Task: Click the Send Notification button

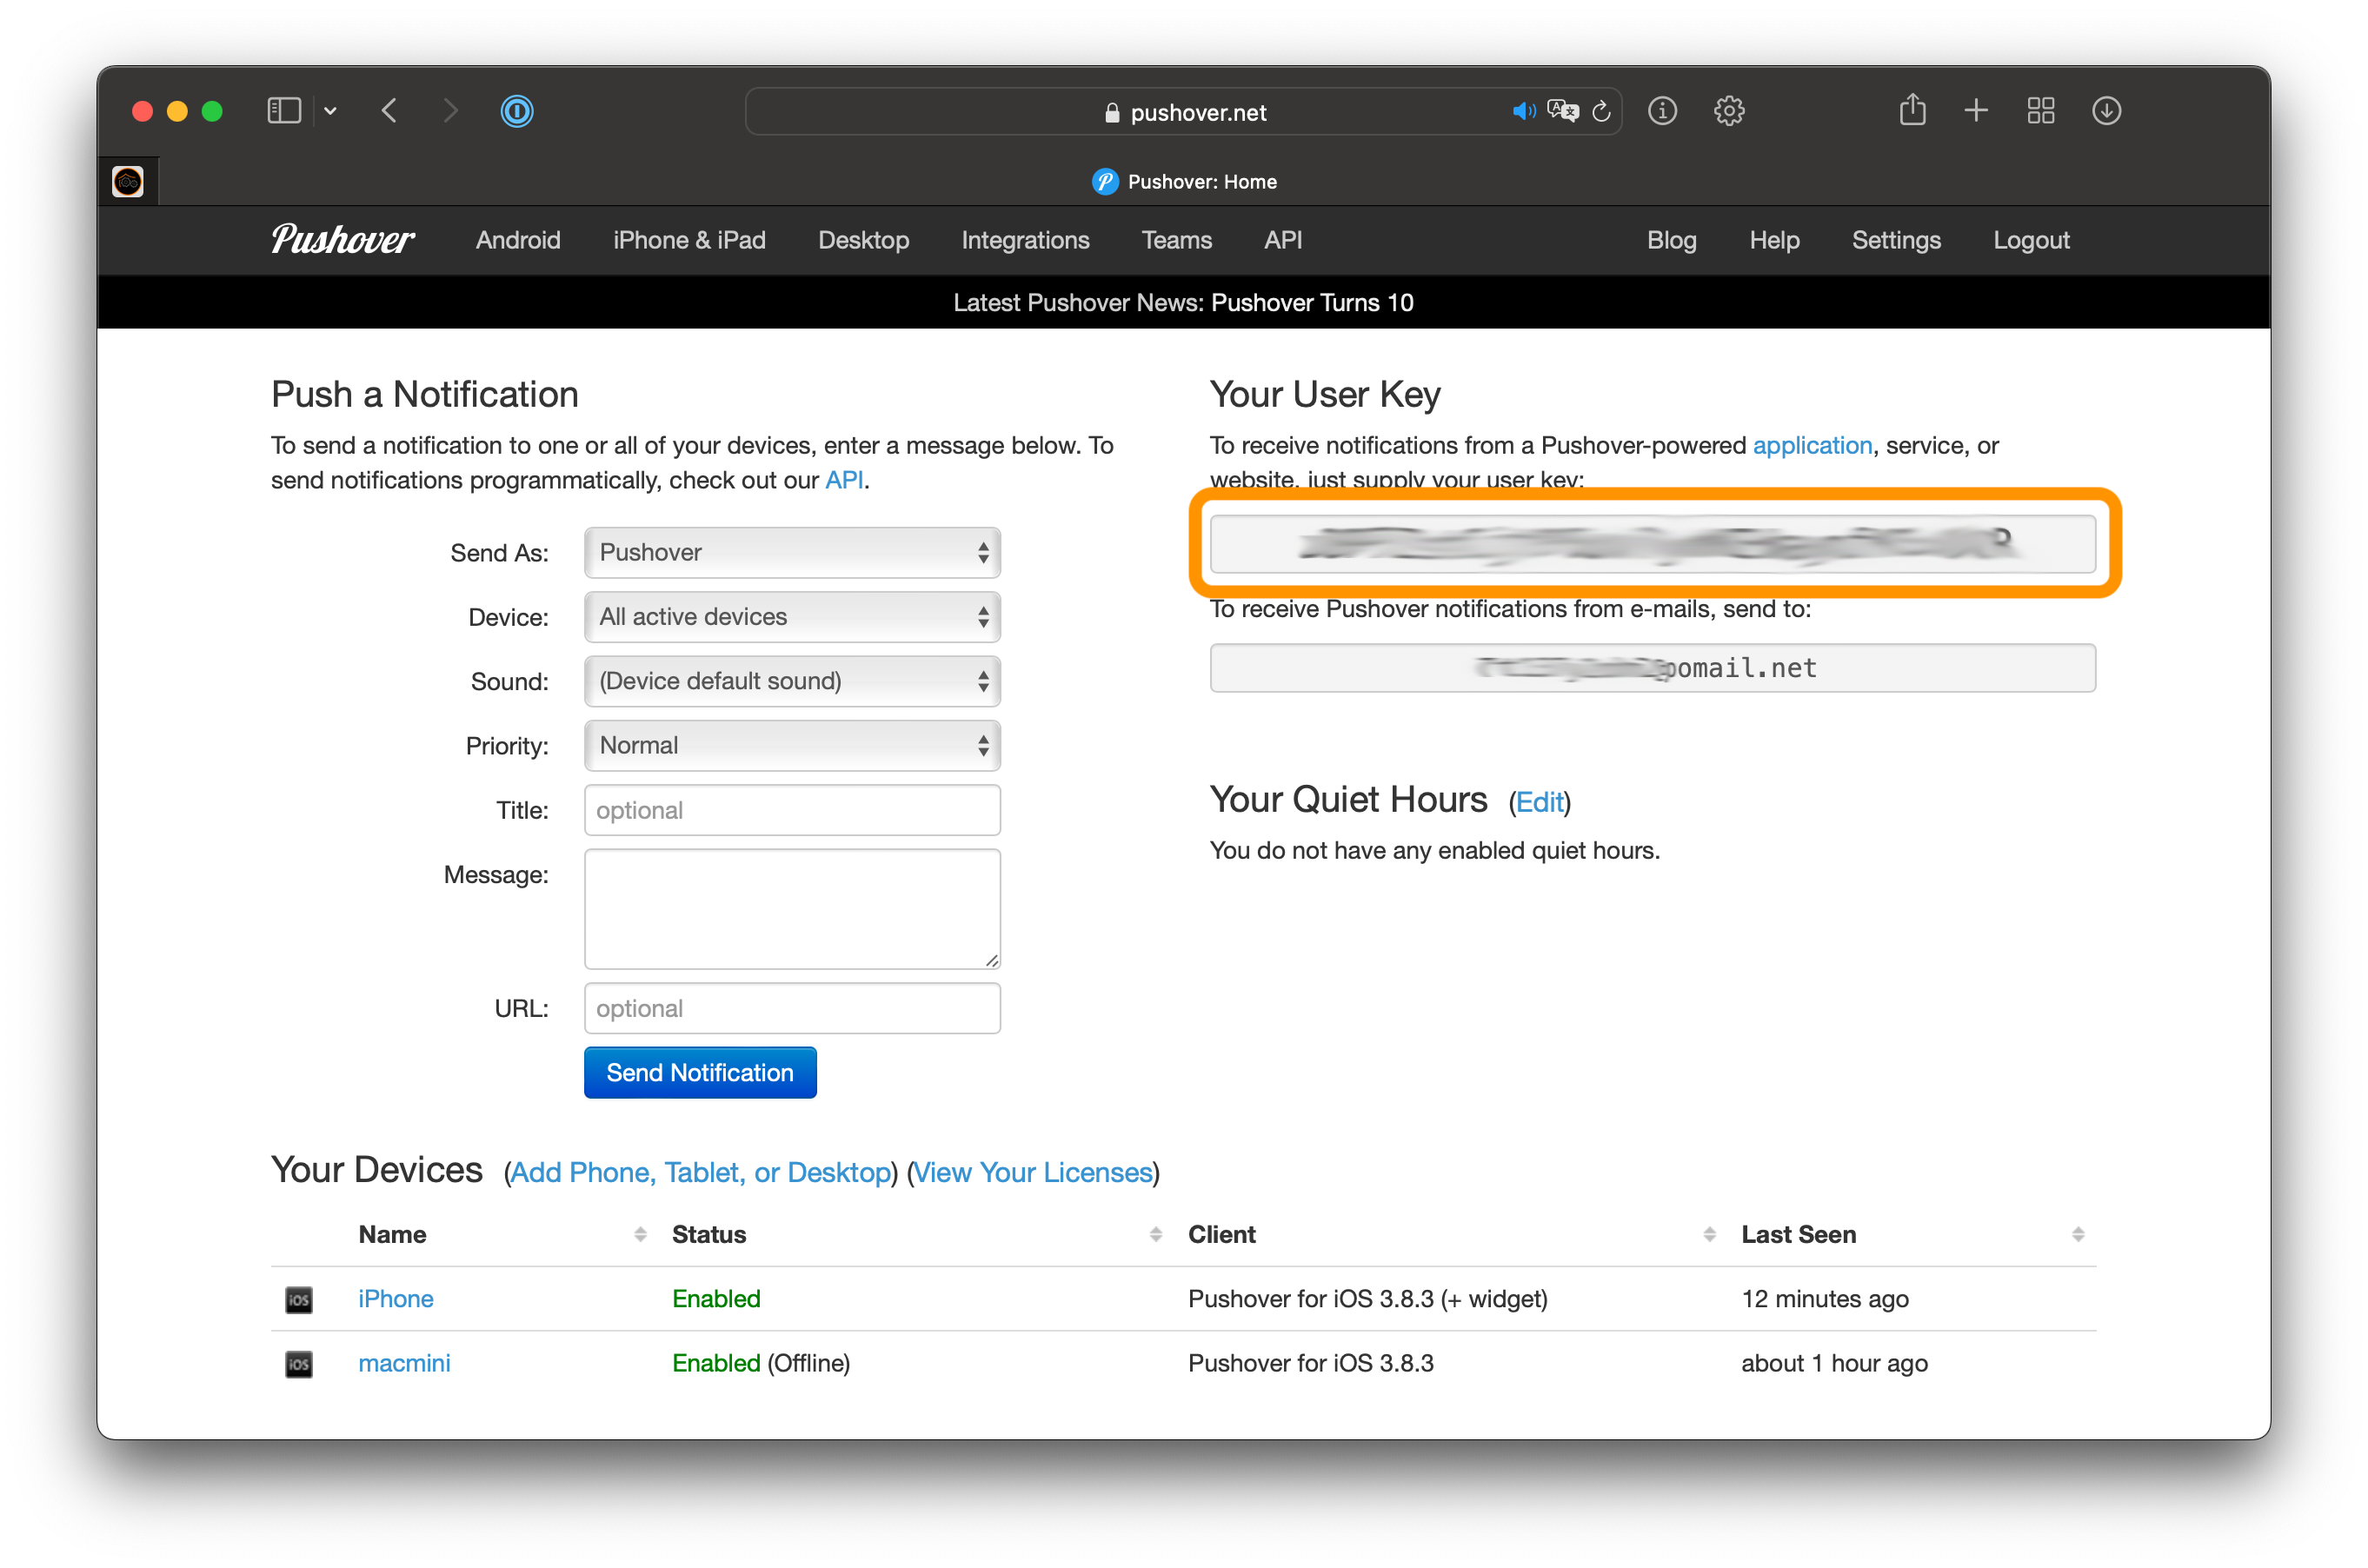Action: [700, 1072]
